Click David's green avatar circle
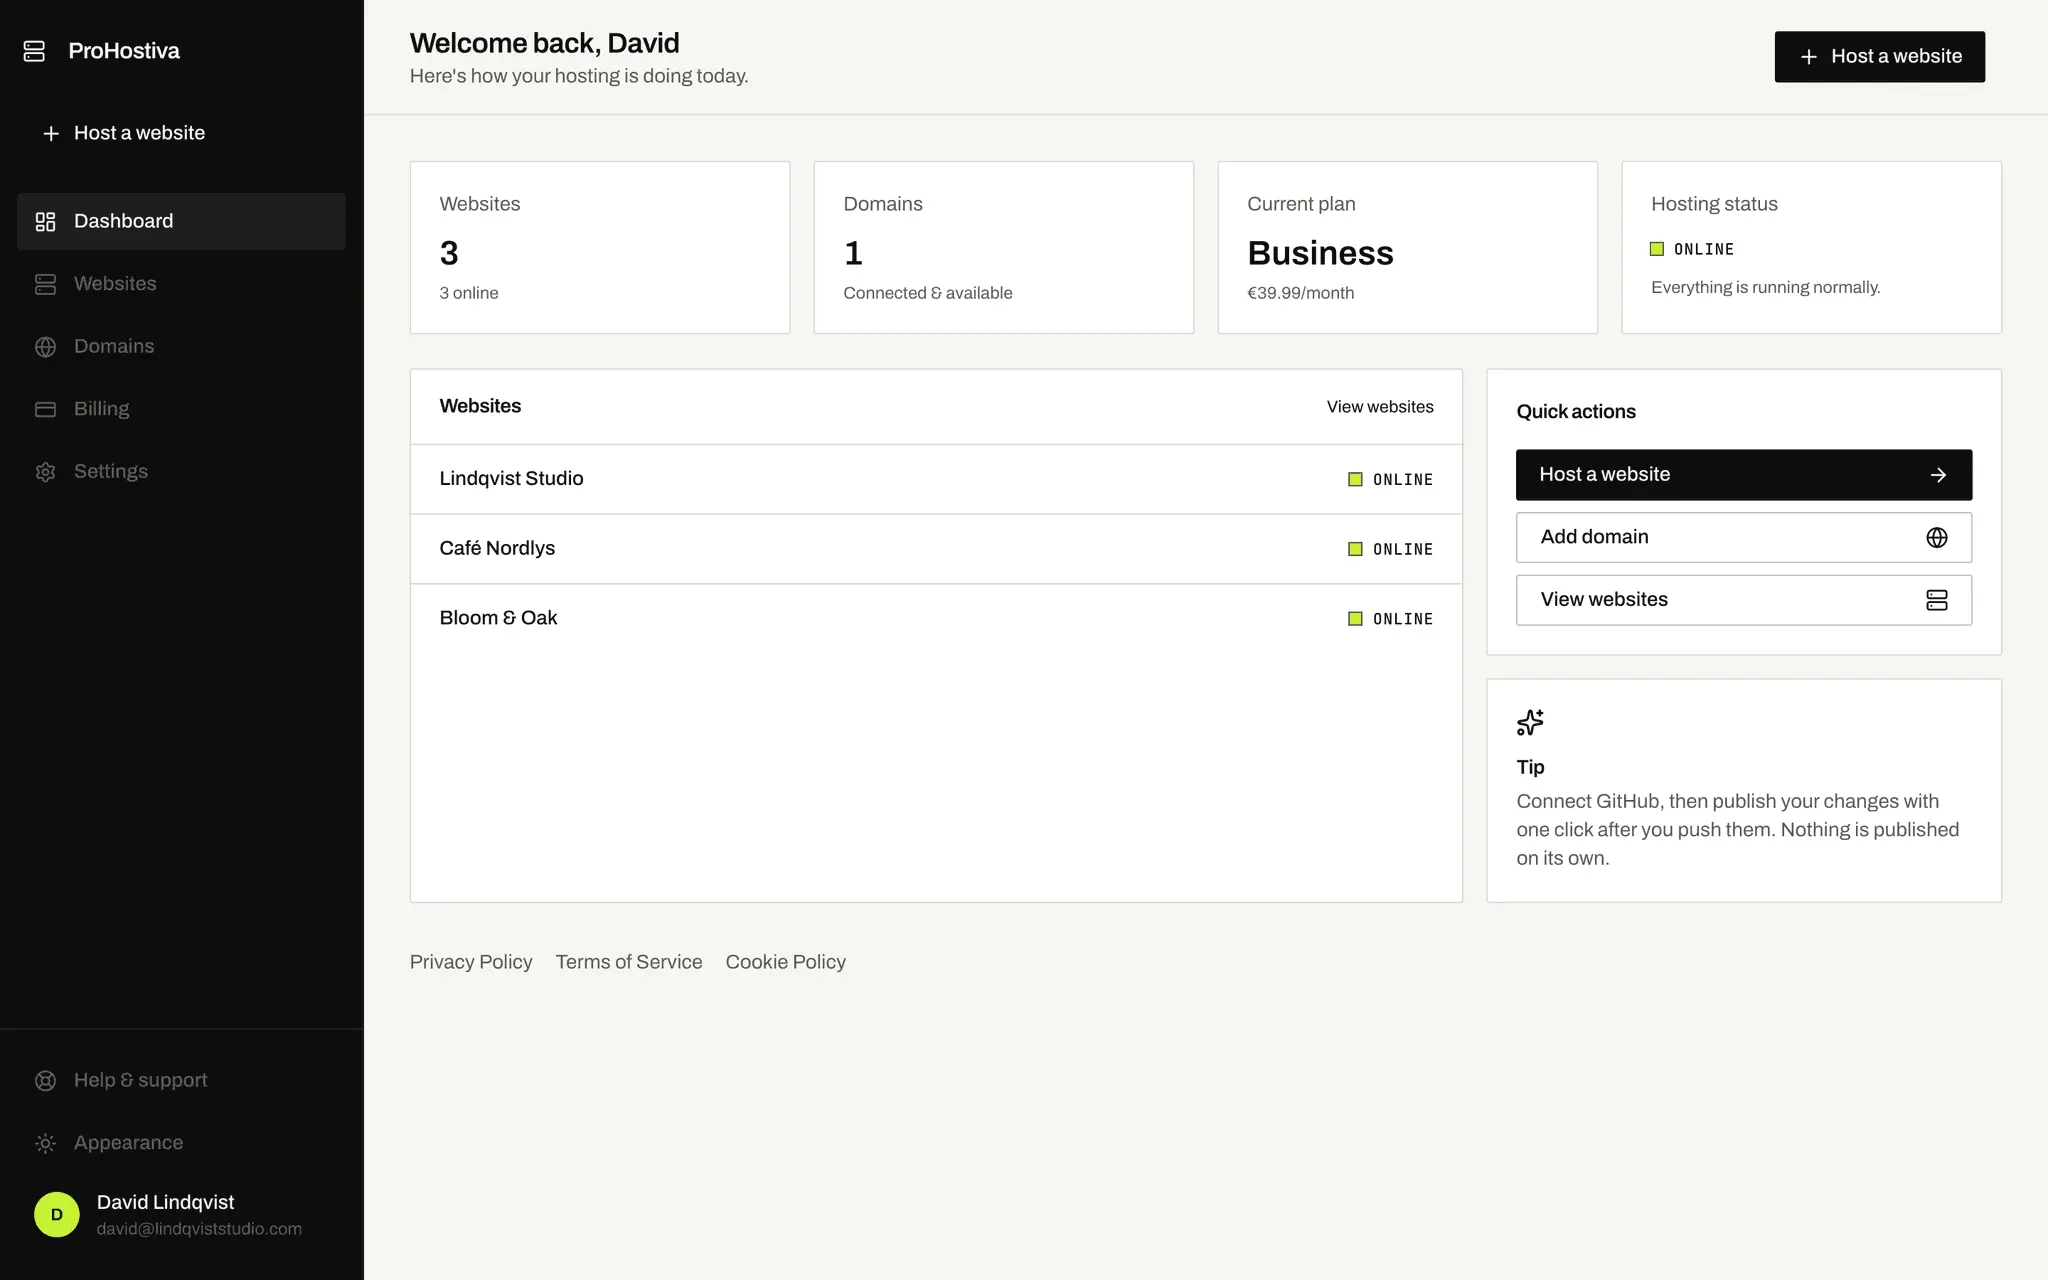The image size is (2048, 1280). point(57,1214)
